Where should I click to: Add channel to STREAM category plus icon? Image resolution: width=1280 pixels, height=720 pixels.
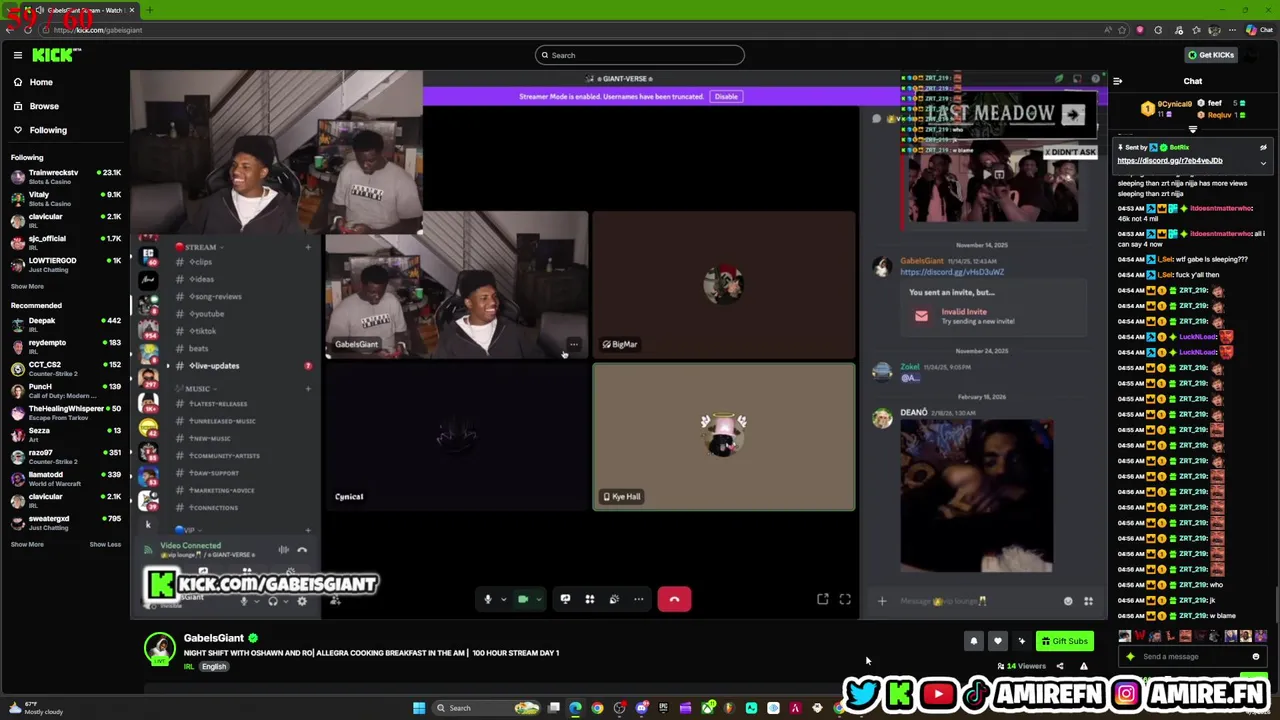[307, 247]
